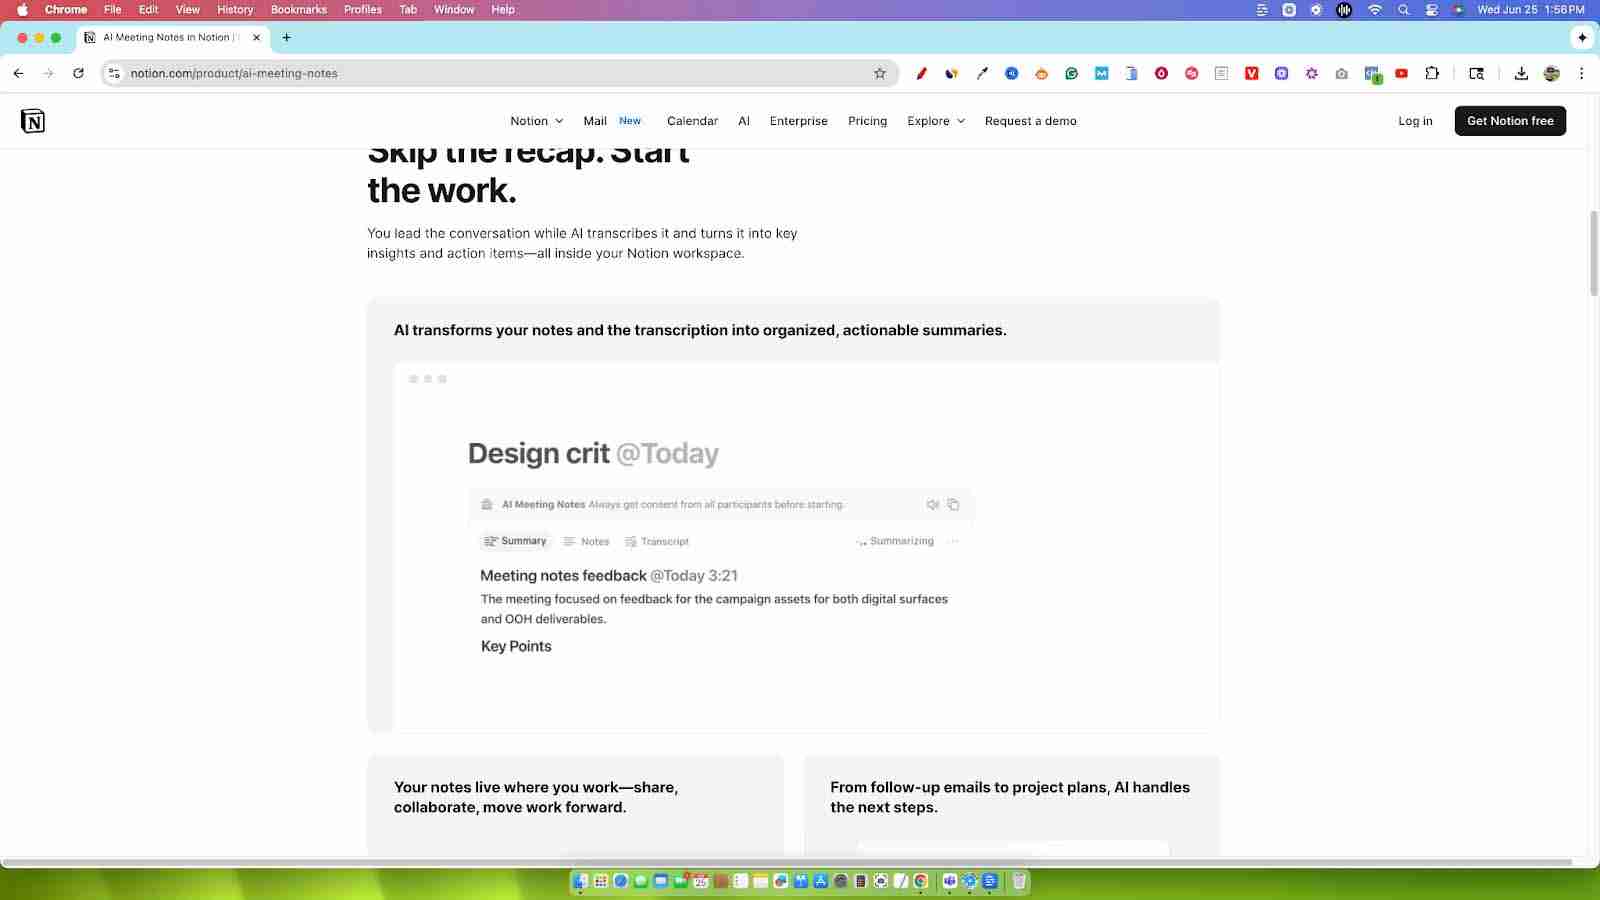Image resolution: width=1600 pixels, height=900 pixels.
Task: Open the browser Downloads icon
Action: click(1521, 73)
